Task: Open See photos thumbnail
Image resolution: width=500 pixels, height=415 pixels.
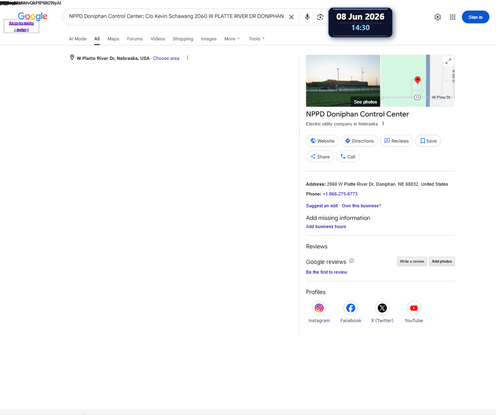Action: click(343, 81)
